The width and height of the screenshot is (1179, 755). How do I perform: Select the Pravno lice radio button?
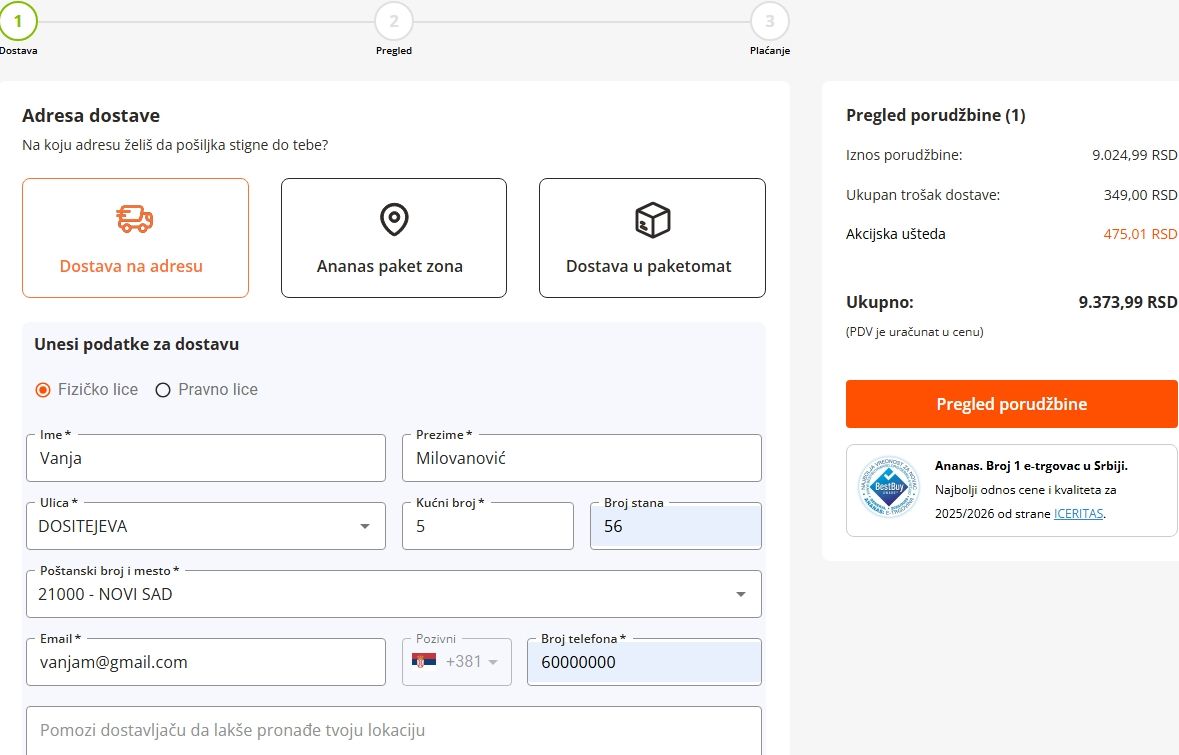163,390
